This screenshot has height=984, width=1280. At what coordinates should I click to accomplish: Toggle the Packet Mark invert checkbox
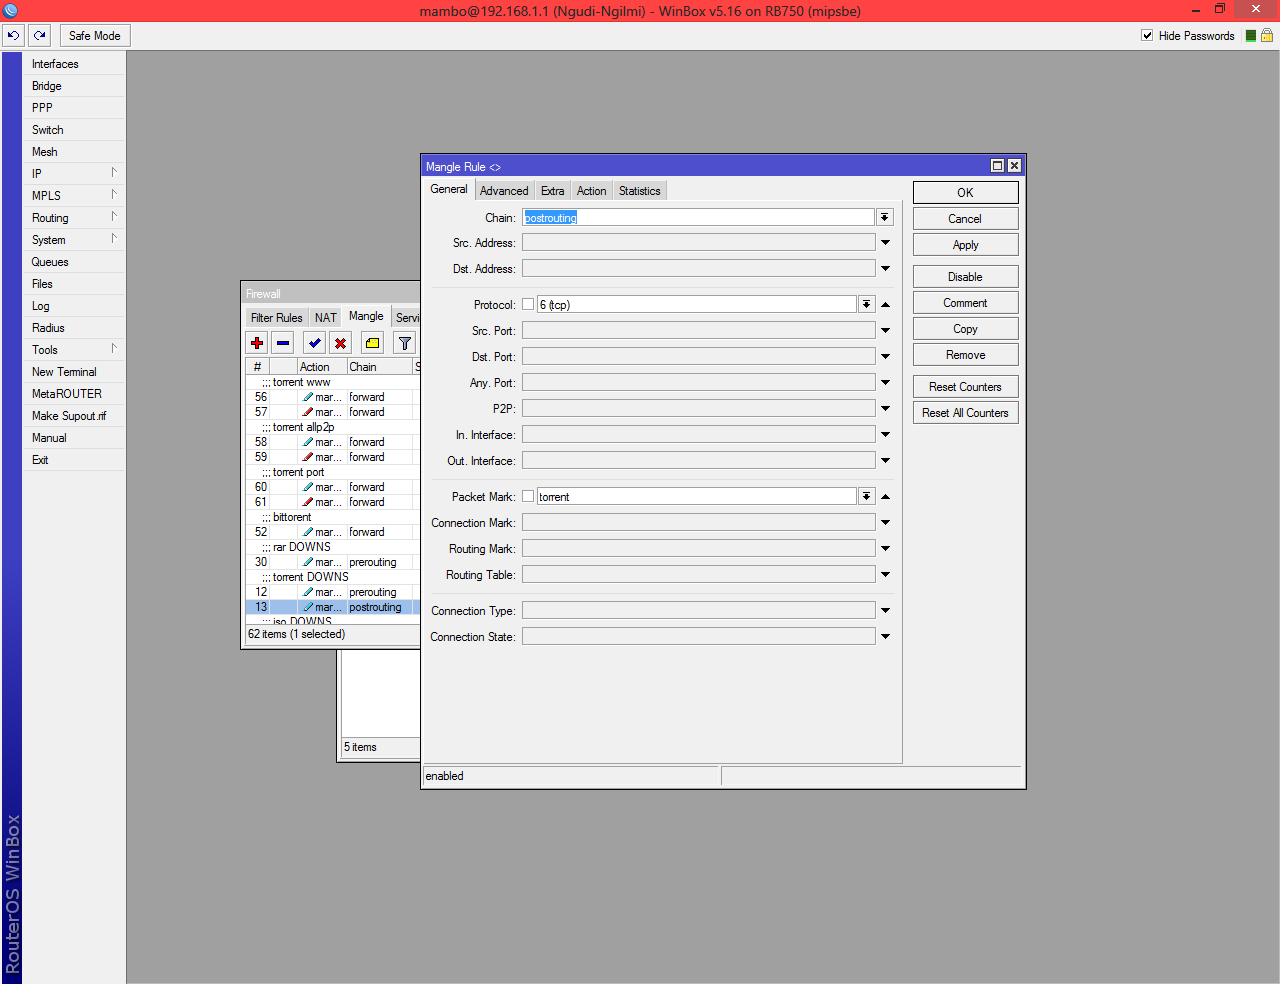click(528, 496)
